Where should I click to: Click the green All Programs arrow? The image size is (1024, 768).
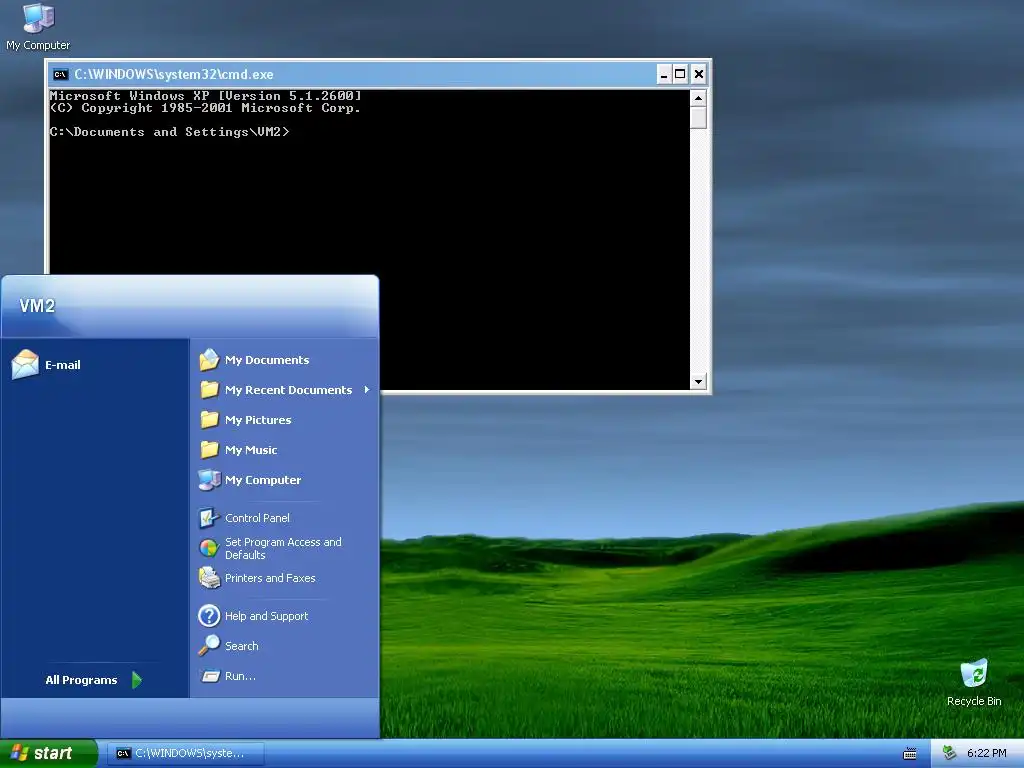[136, 680]
